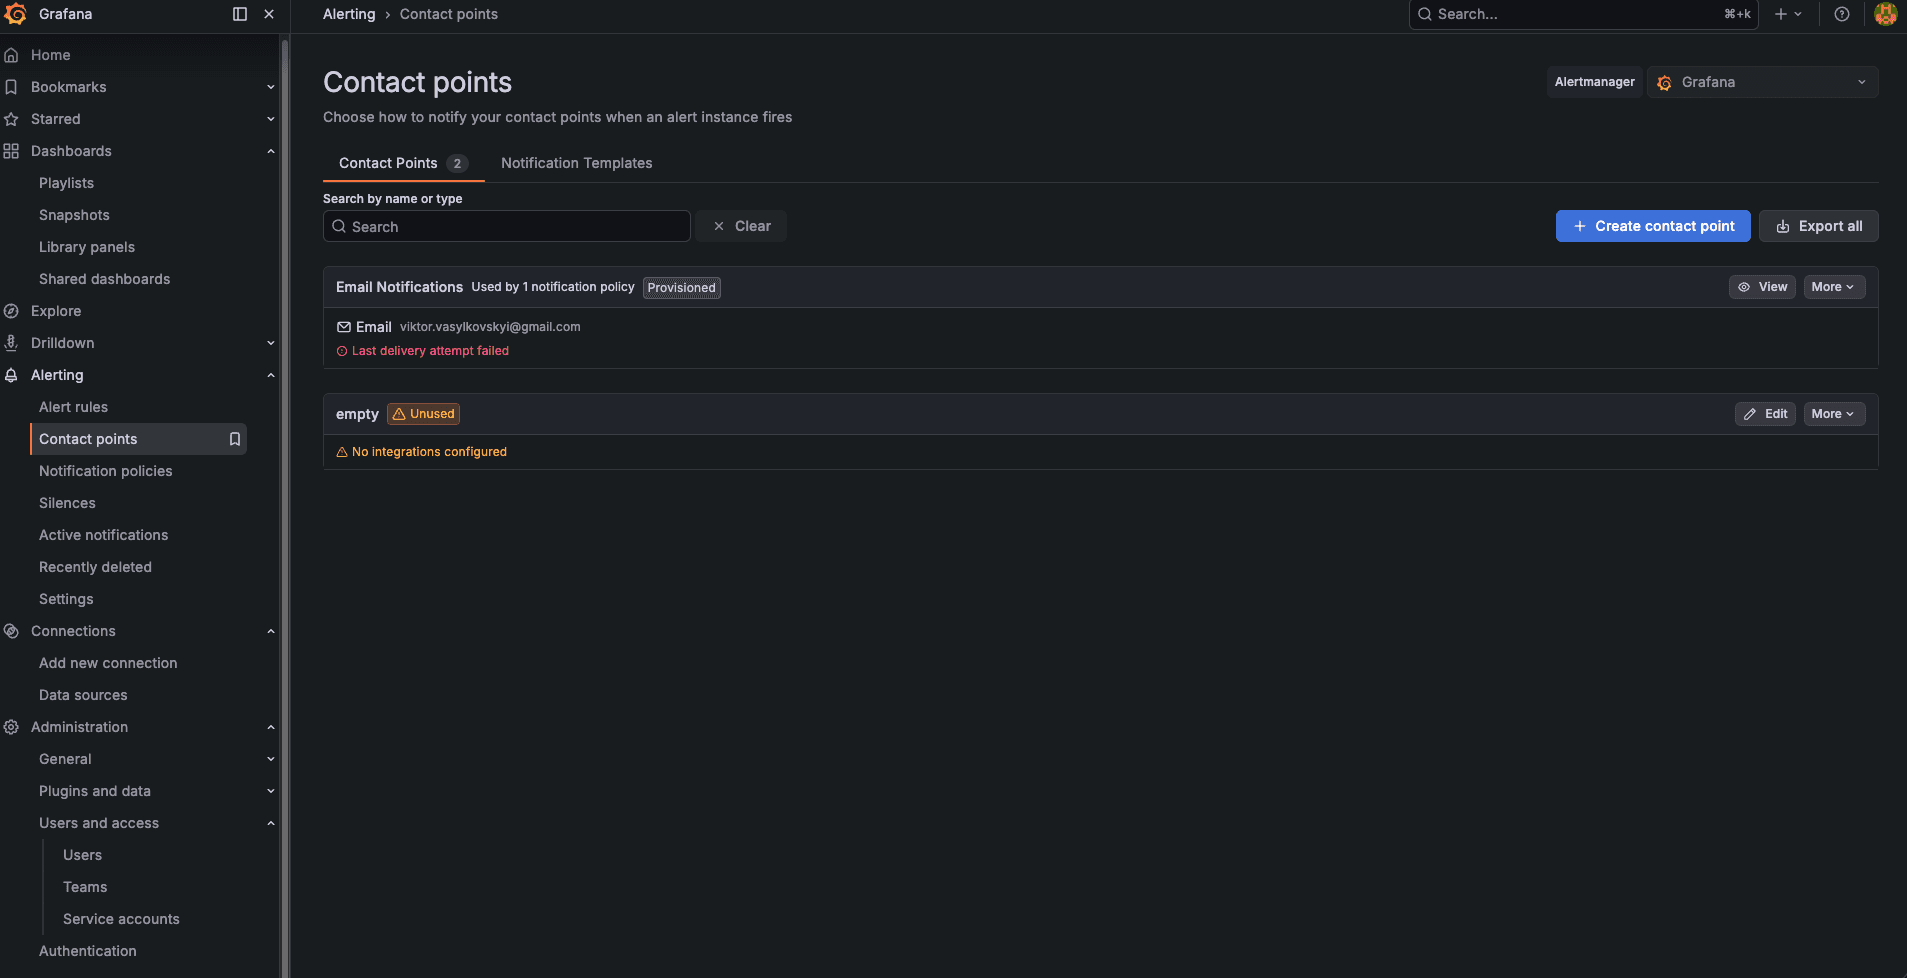1907x978 pixels.
Task: Click the Alerting bell icon
Action: pos(11,375)
